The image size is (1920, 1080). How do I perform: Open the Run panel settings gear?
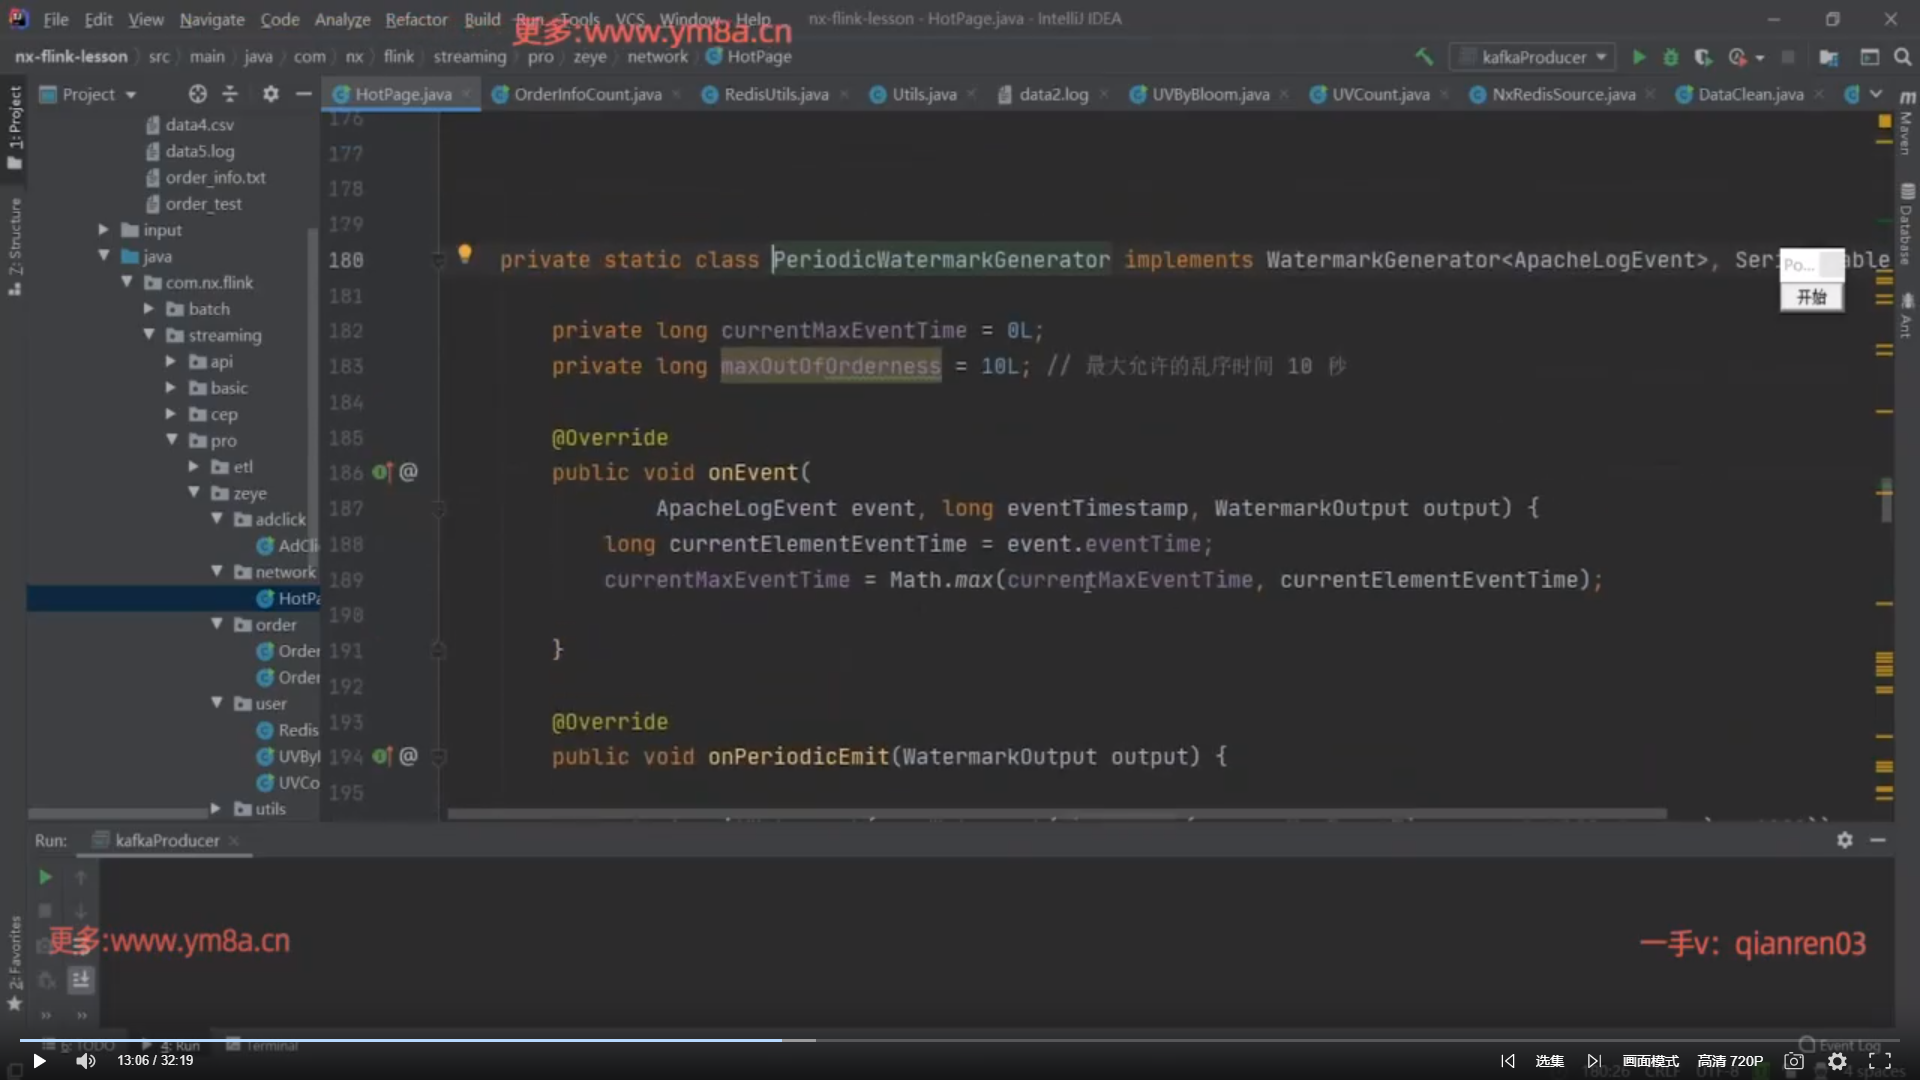click(1844, 840)
